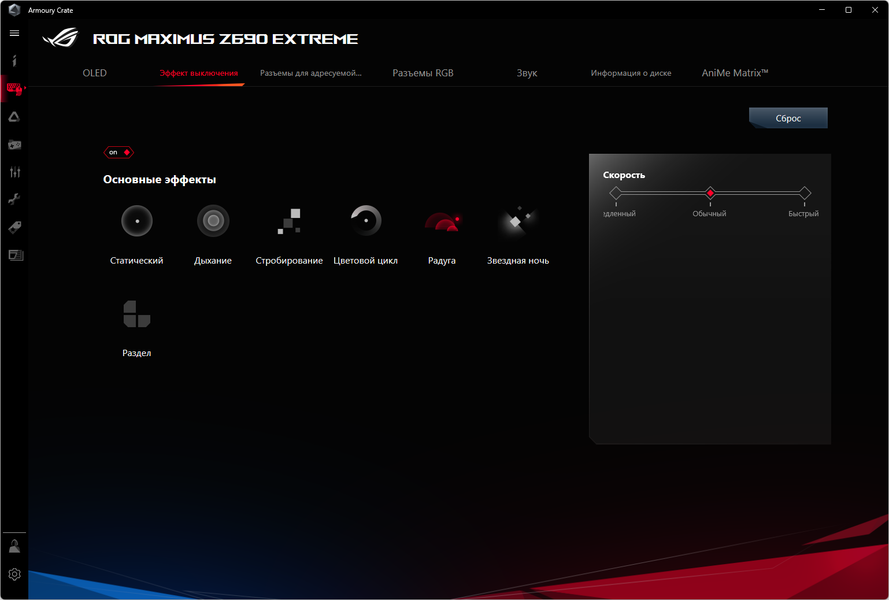
Task: Select the Звездная ночь lighting effect
Action: (x=518, y=235)
